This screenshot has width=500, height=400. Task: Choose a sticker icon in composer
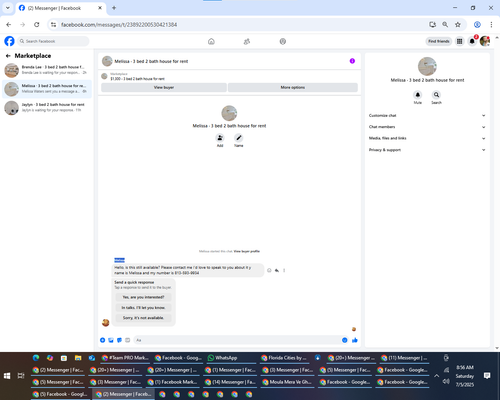tap(119, 340)
